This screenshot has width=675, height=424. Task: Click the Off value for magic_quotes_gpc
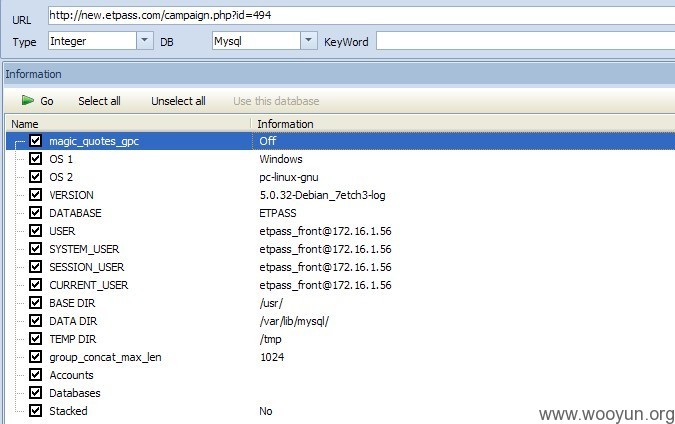(268, 141)
